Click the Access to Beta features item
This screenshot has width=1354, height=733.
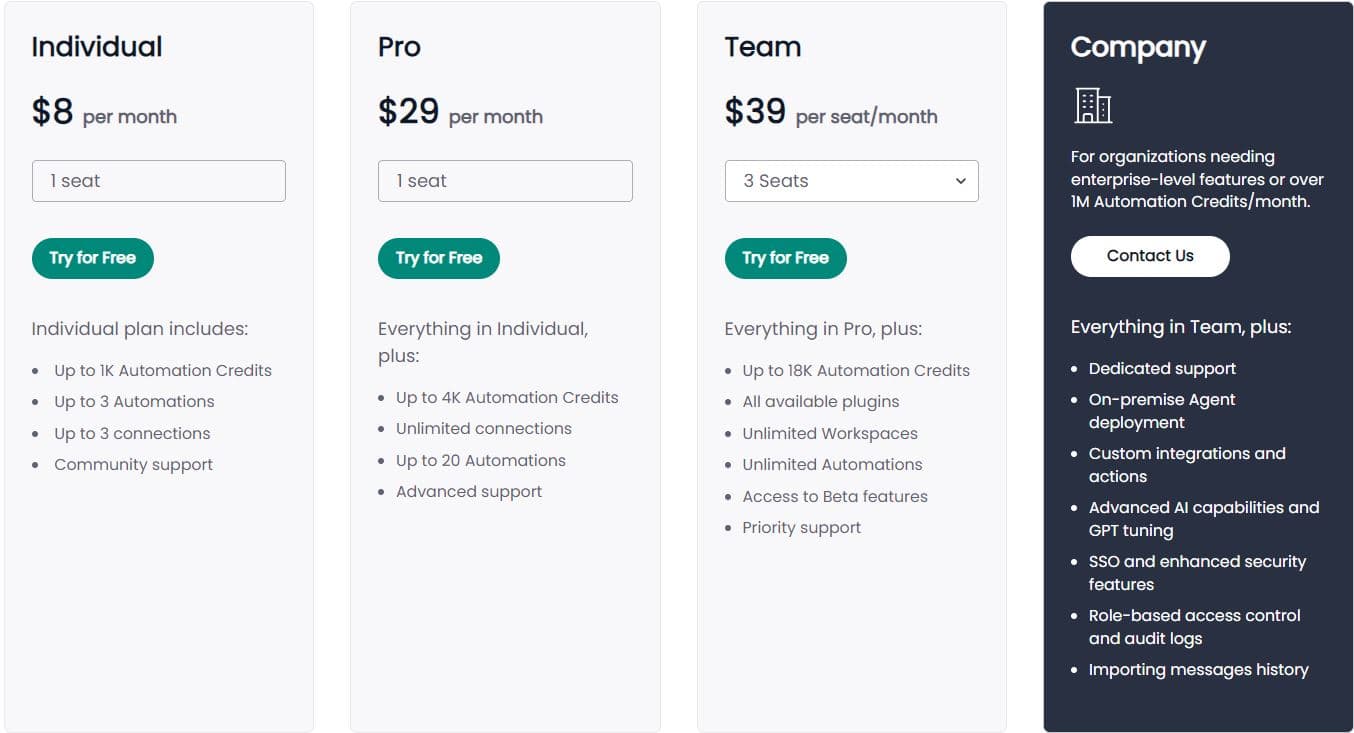(x=835, y=496)
